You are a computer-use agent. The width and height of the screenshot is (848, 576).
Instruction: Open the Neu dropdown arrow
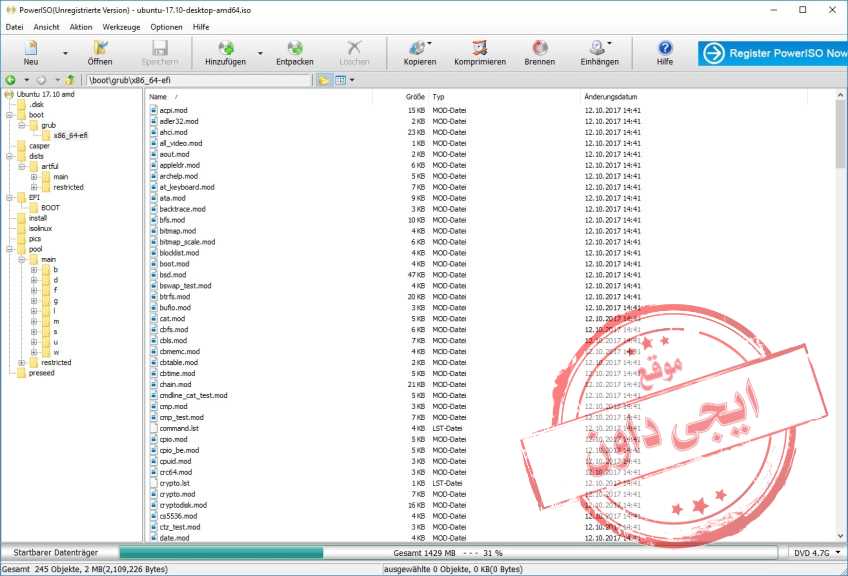pyautogui.click(x=65, y=53)
